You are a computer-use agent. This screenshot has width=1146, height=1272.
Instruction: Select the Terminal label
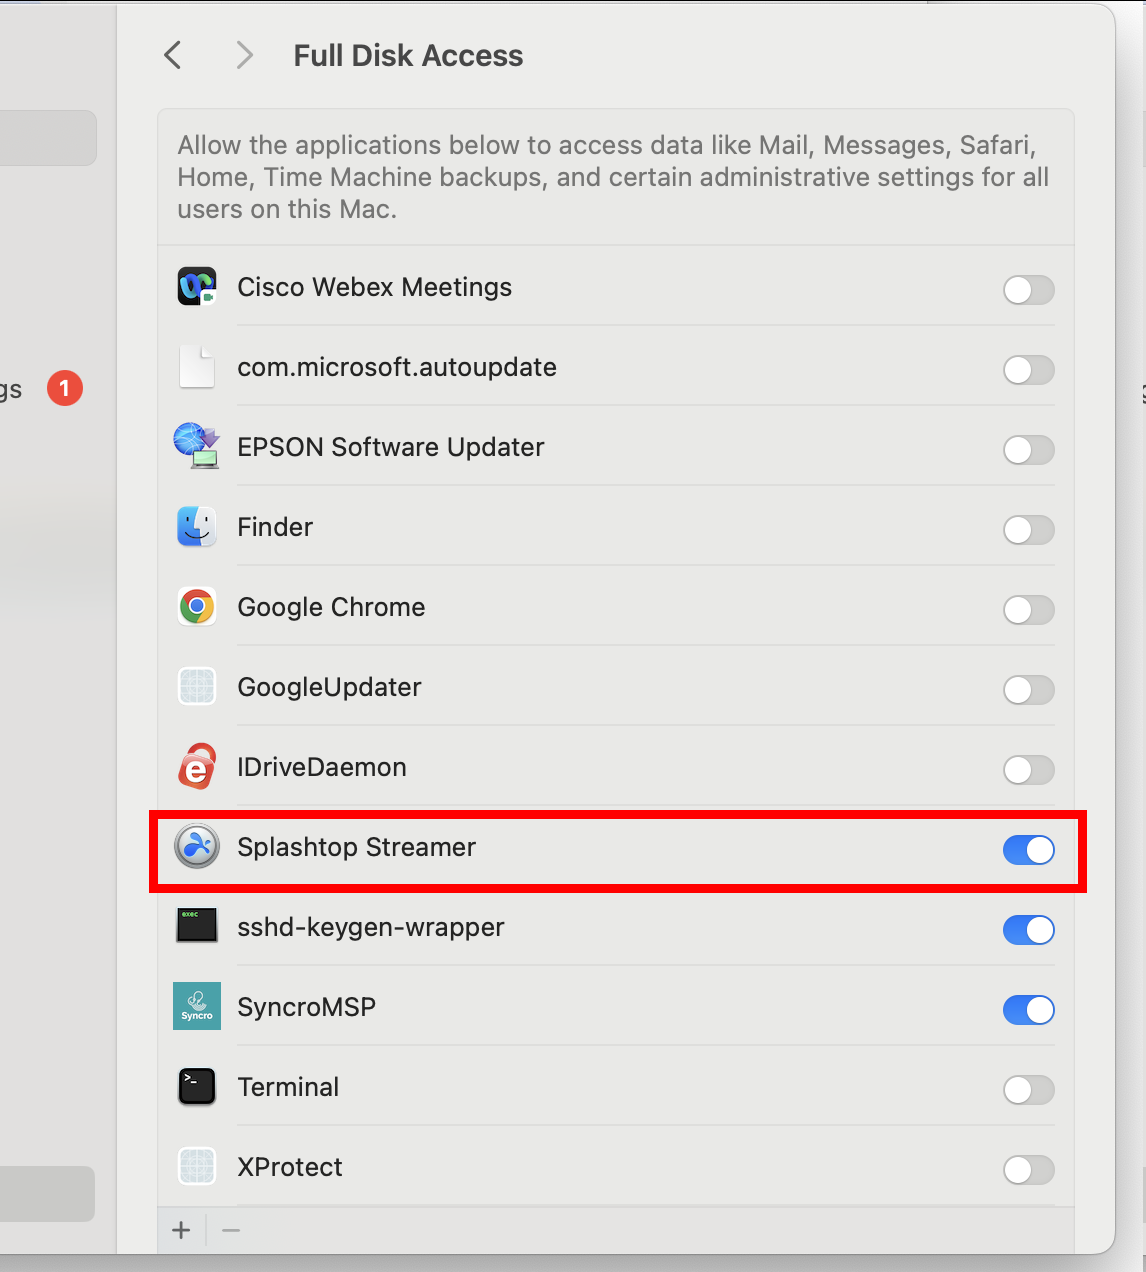point(288,1087)
